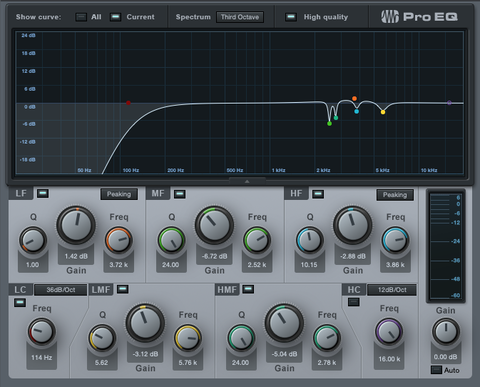Click the HF Q value 10.15
Screen dimensions: 480x387
click(x=309, y=265)
